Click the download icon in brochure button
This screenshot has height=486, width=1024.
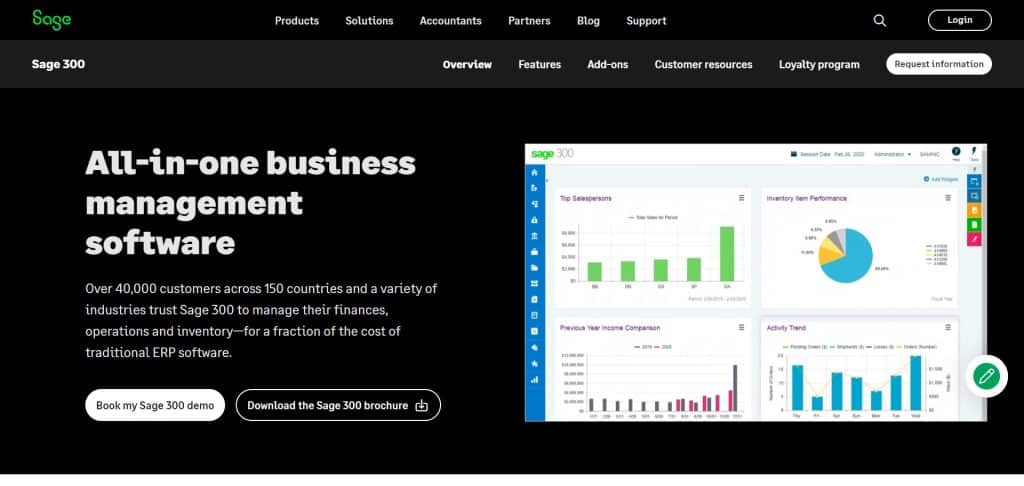422,406
